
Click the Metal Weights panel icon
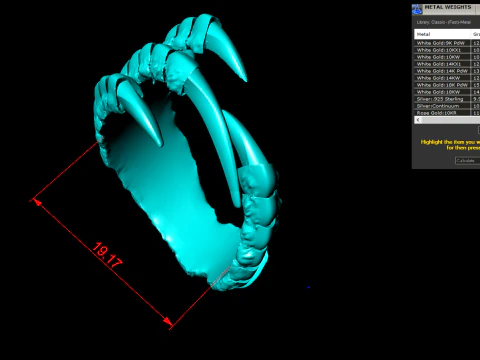pyautogui.click(x=417, y=9)
